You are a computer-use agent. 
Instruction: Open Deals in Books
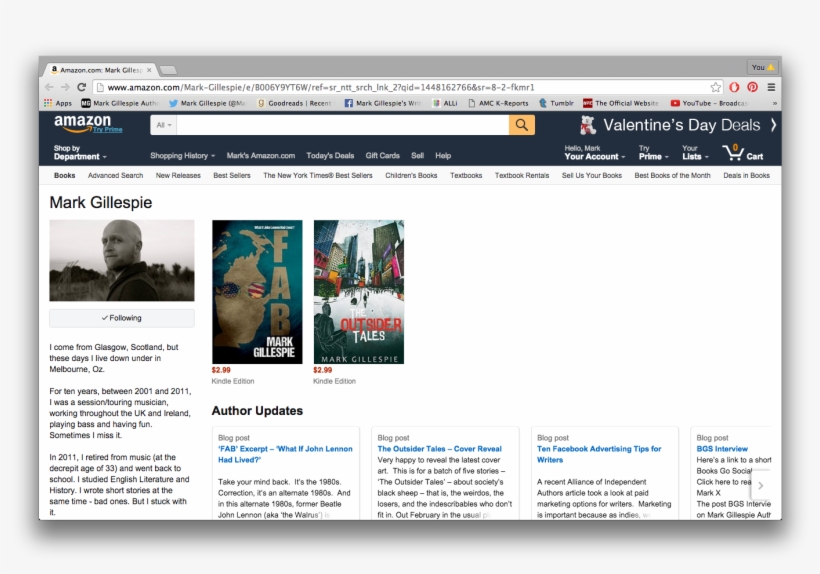(746, 176)
